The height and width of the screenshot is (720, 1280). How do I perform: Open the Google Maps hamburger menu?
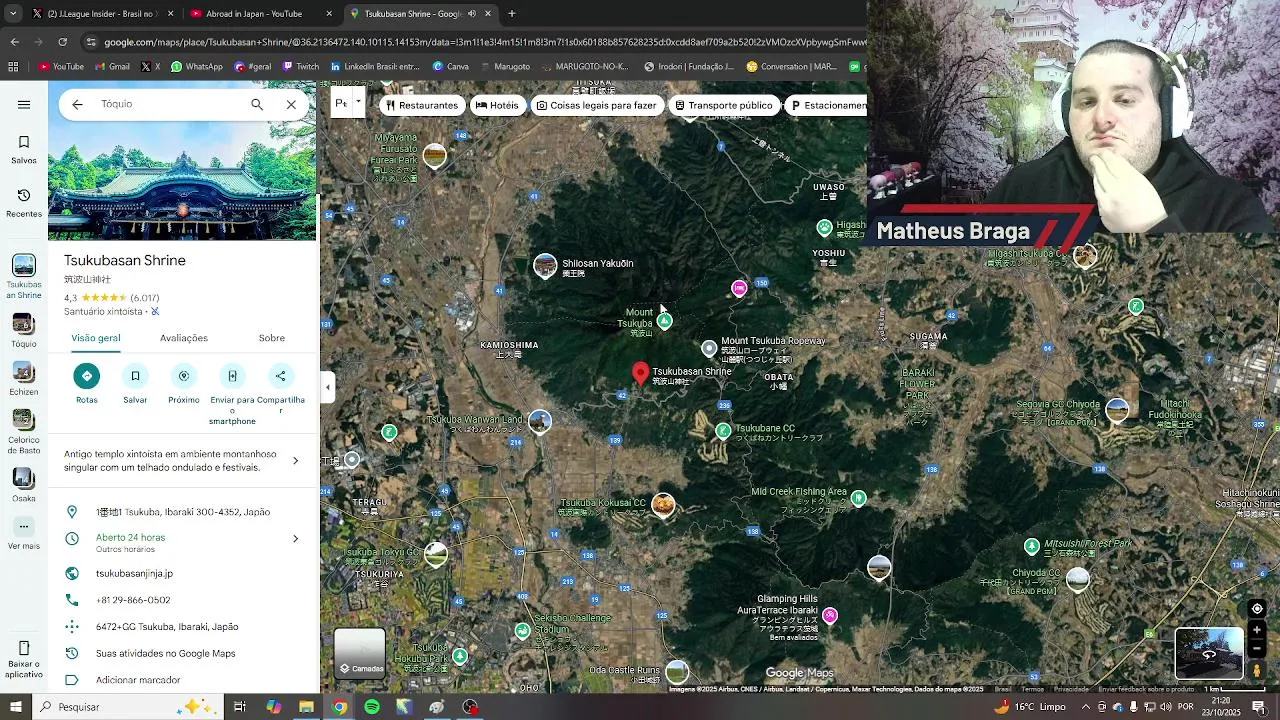coord(24,104)
